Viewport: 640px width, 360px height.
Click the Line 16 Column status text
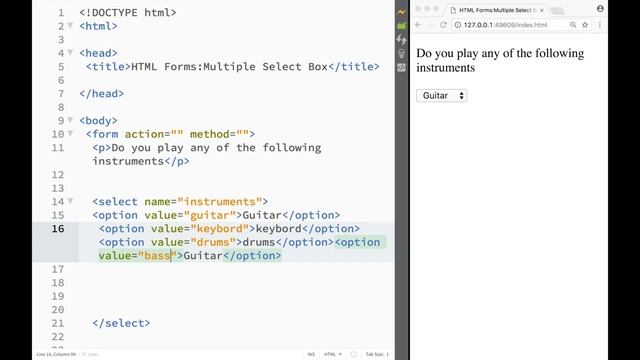coord(56,354)
